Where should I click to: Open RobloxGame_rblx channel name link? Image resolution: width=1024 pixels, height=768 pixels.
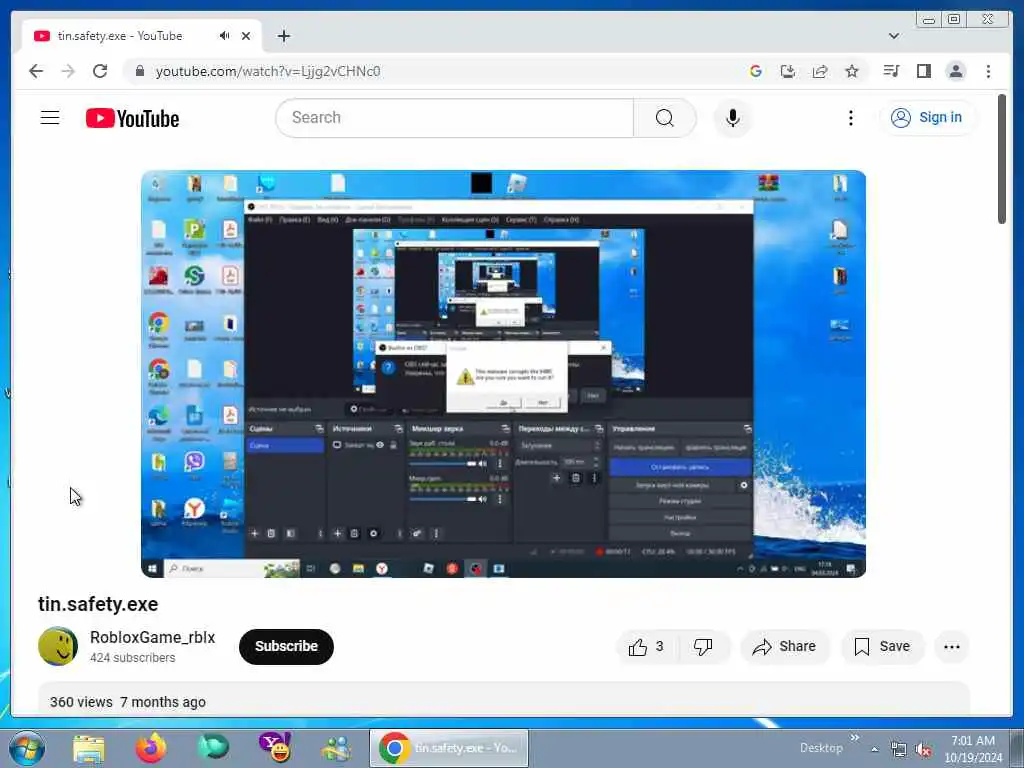pyautogui.click(x=152, y=637)
